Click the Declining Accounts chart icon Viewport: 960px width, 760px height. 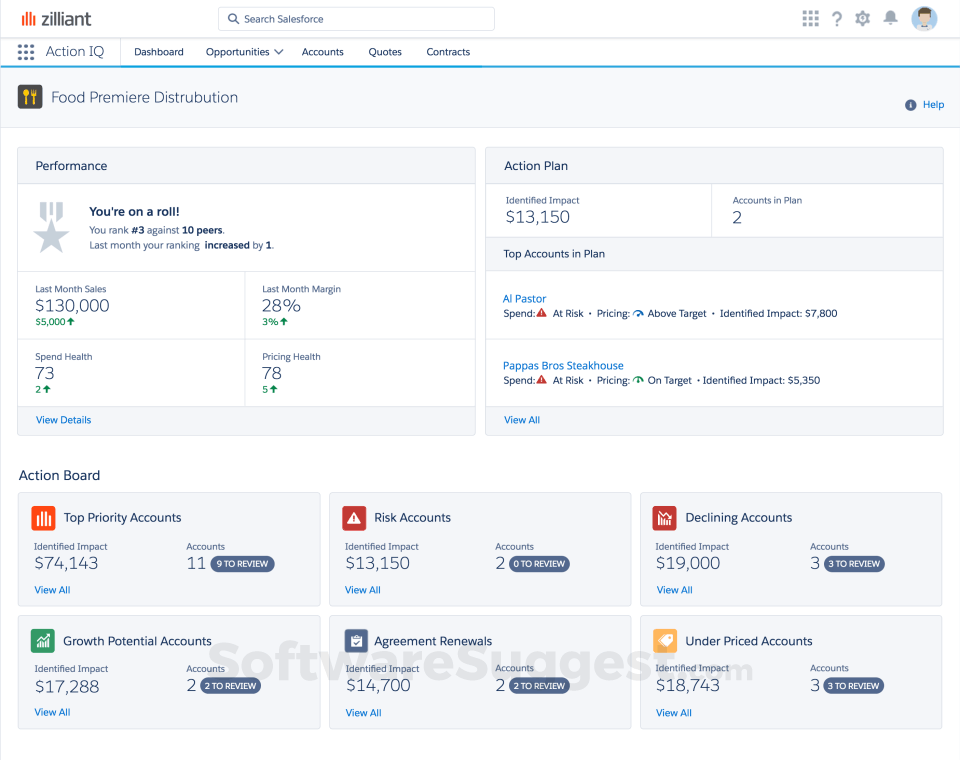click(664, 518)
